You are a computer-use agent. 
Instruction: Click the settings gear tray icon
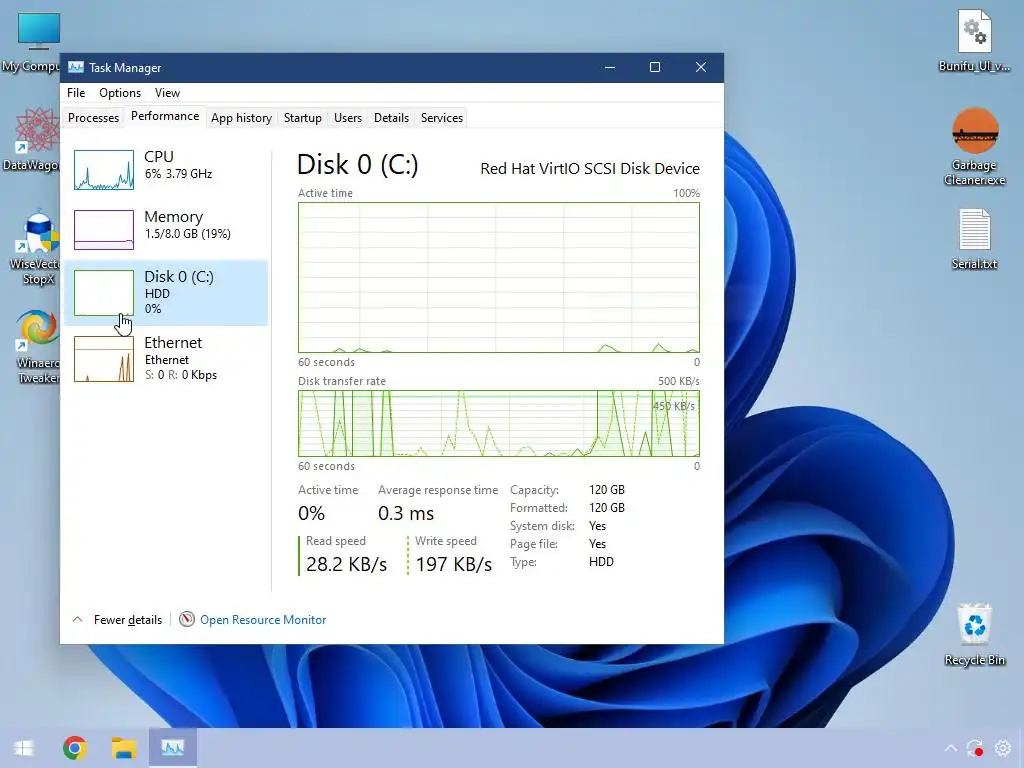pyautogui.click(x=1002, y=748)
